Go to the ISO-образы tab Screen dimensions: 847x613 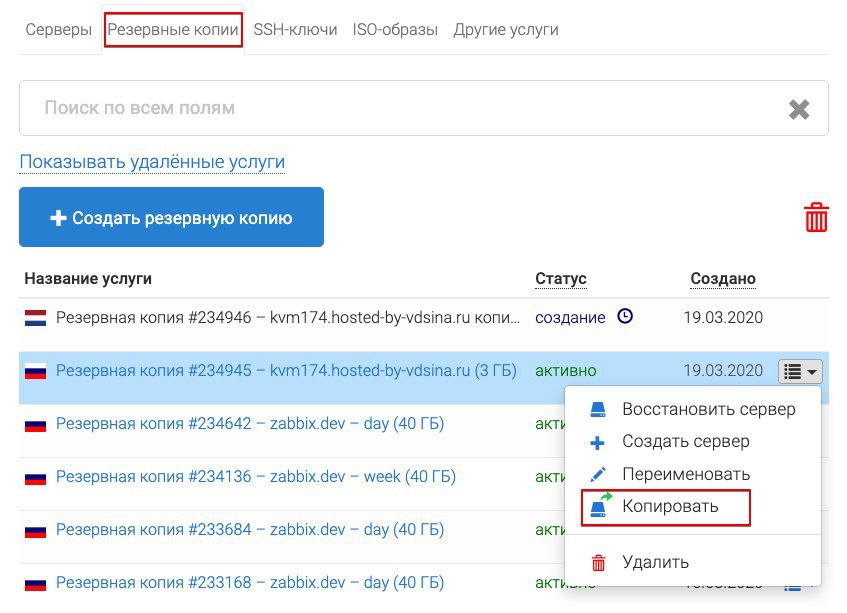(x=395, y=29)
